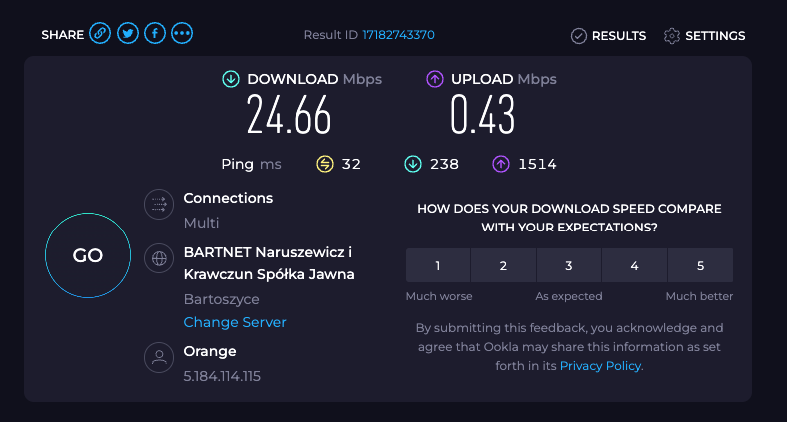787x422 pixels.
Task: Click the BARTNET Naruszewicz server name
Action: tap(269, 263)
